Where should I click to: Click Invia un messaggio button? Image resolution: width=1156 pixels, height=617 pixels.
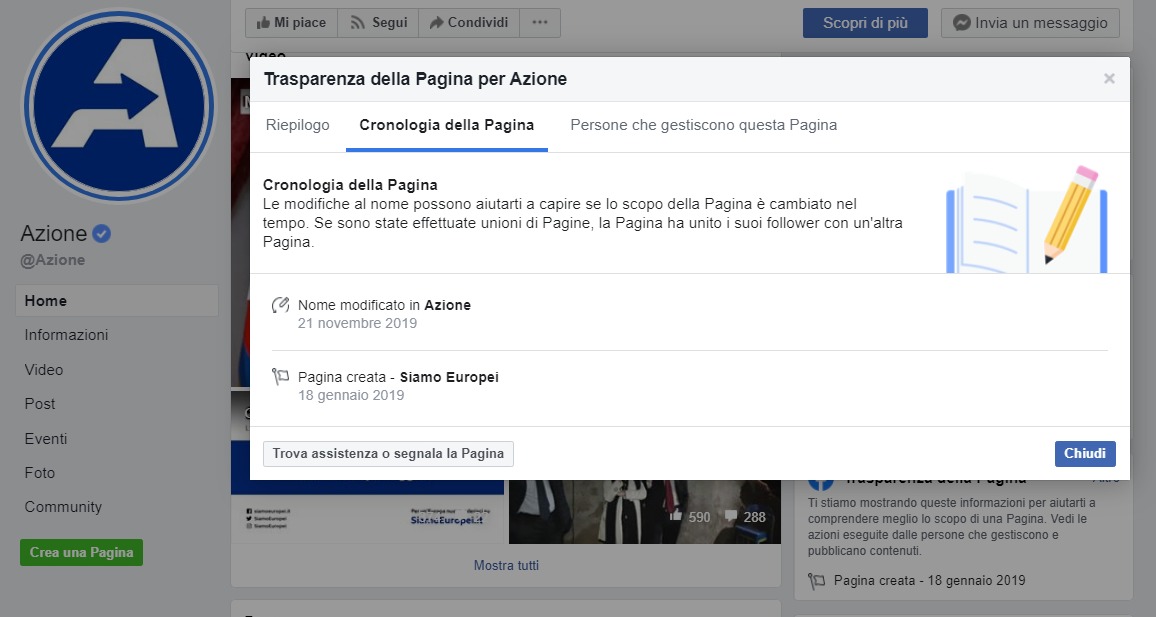1030,23
